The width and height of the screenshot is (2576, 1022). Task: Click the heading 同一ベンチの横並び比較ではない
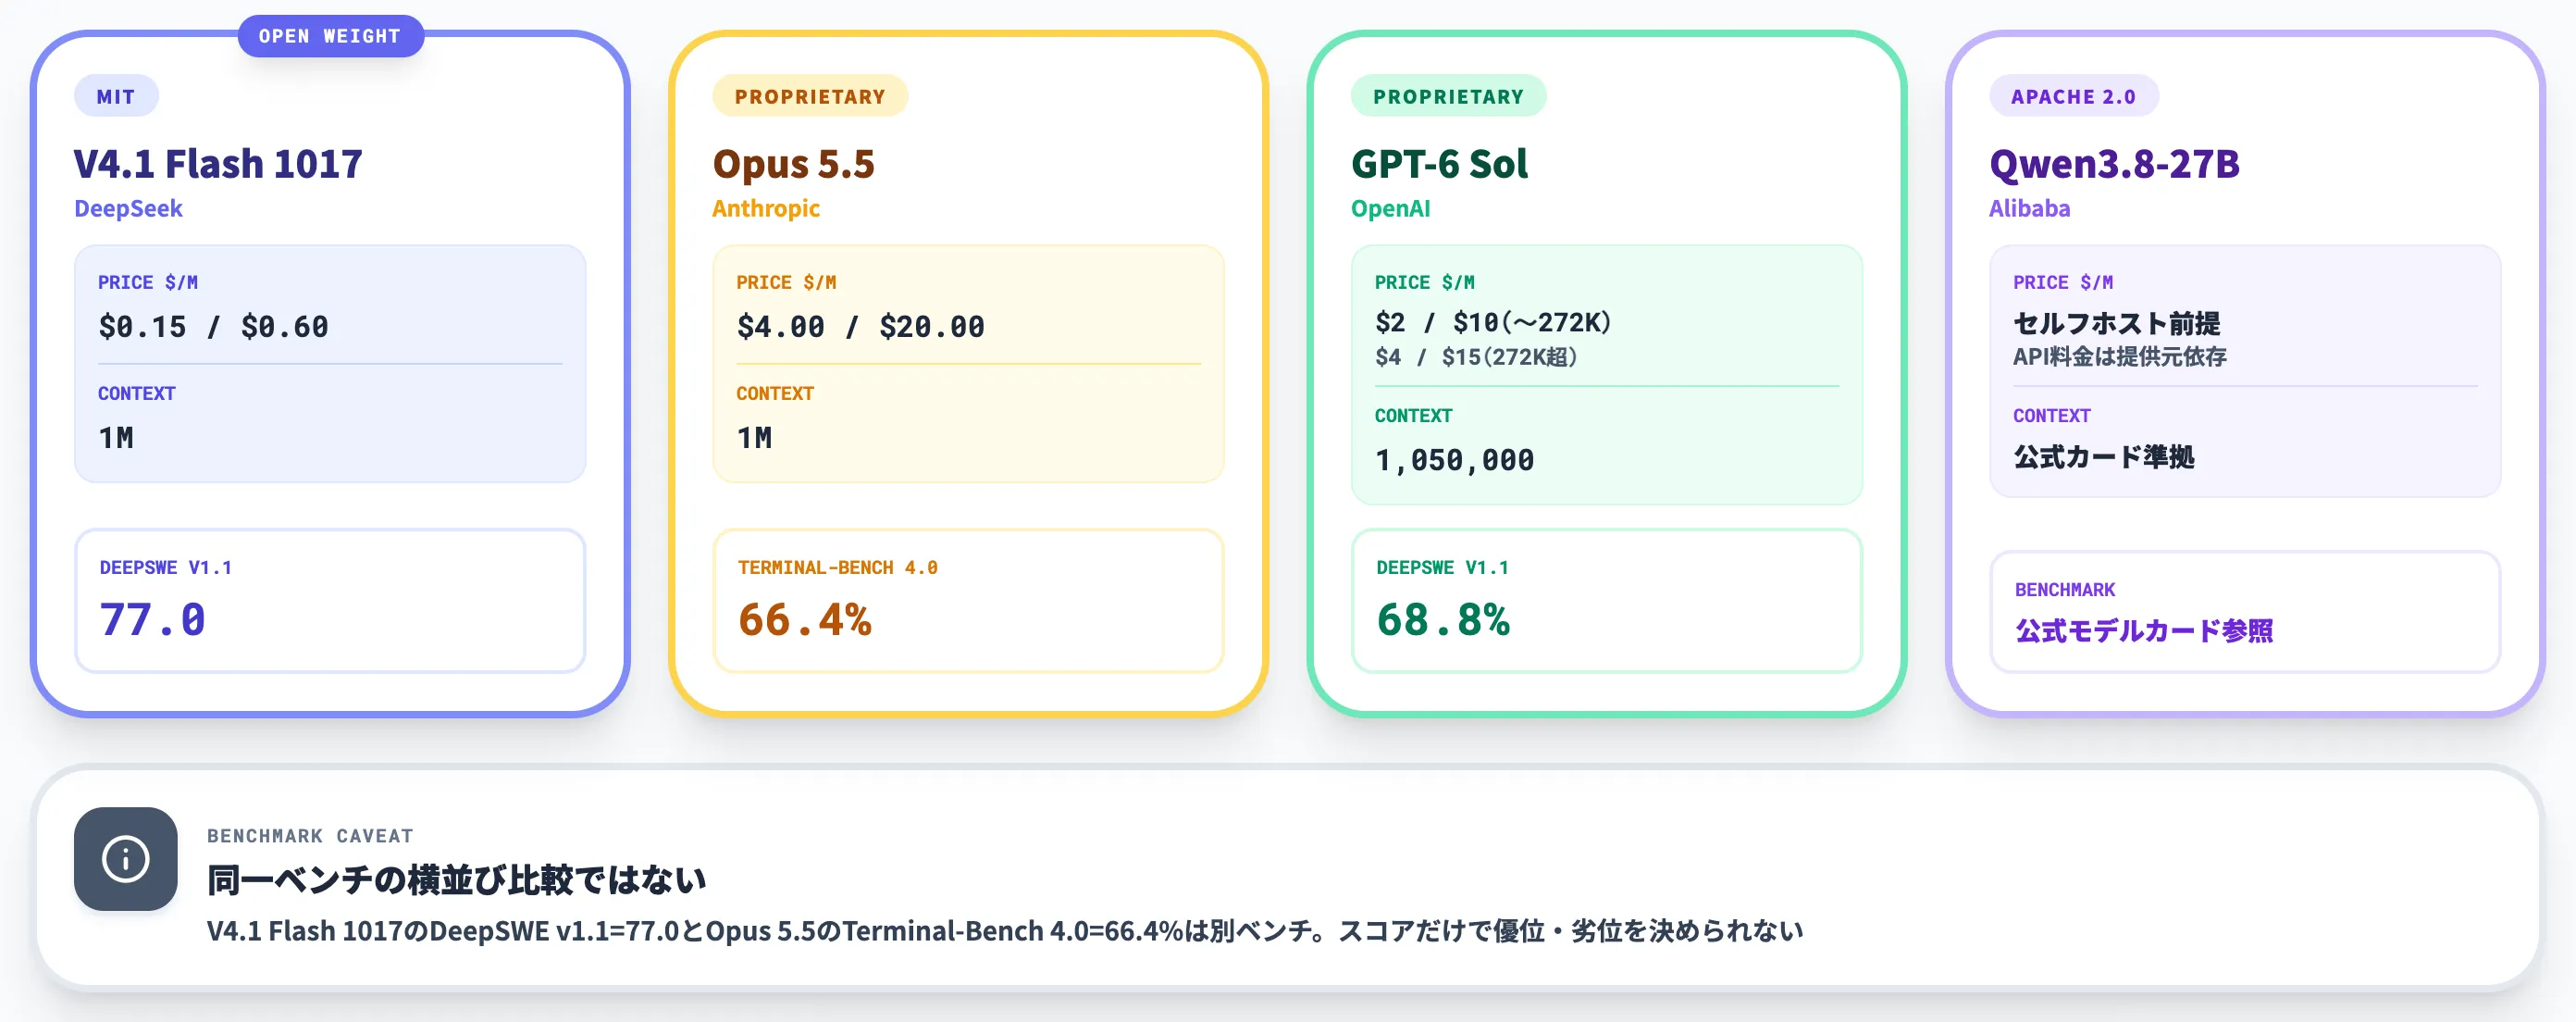456,880
